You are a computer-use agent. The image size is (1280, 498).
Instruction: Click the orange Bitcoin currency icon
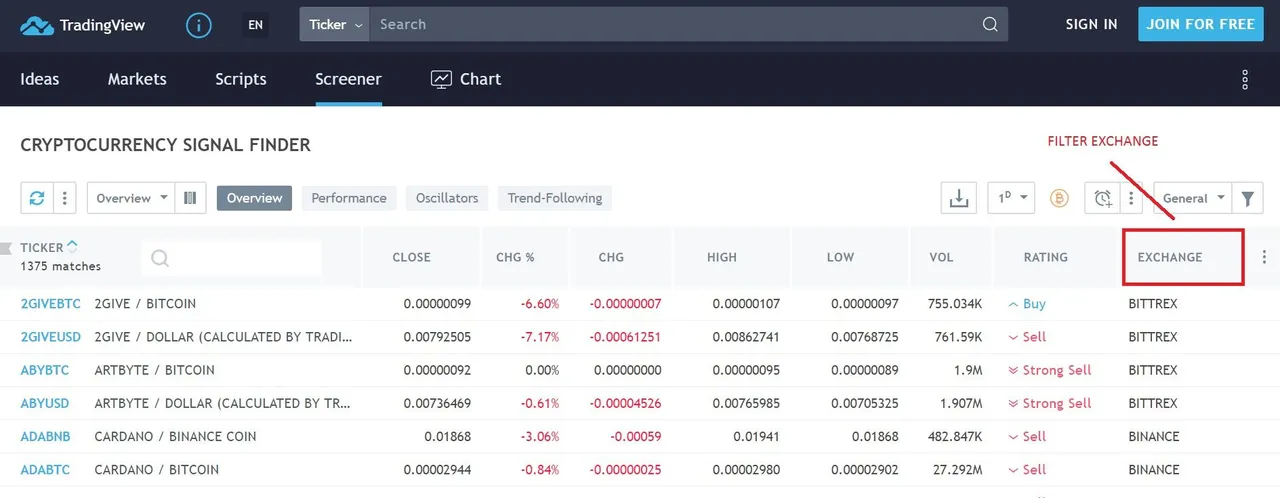[1059, 198]
